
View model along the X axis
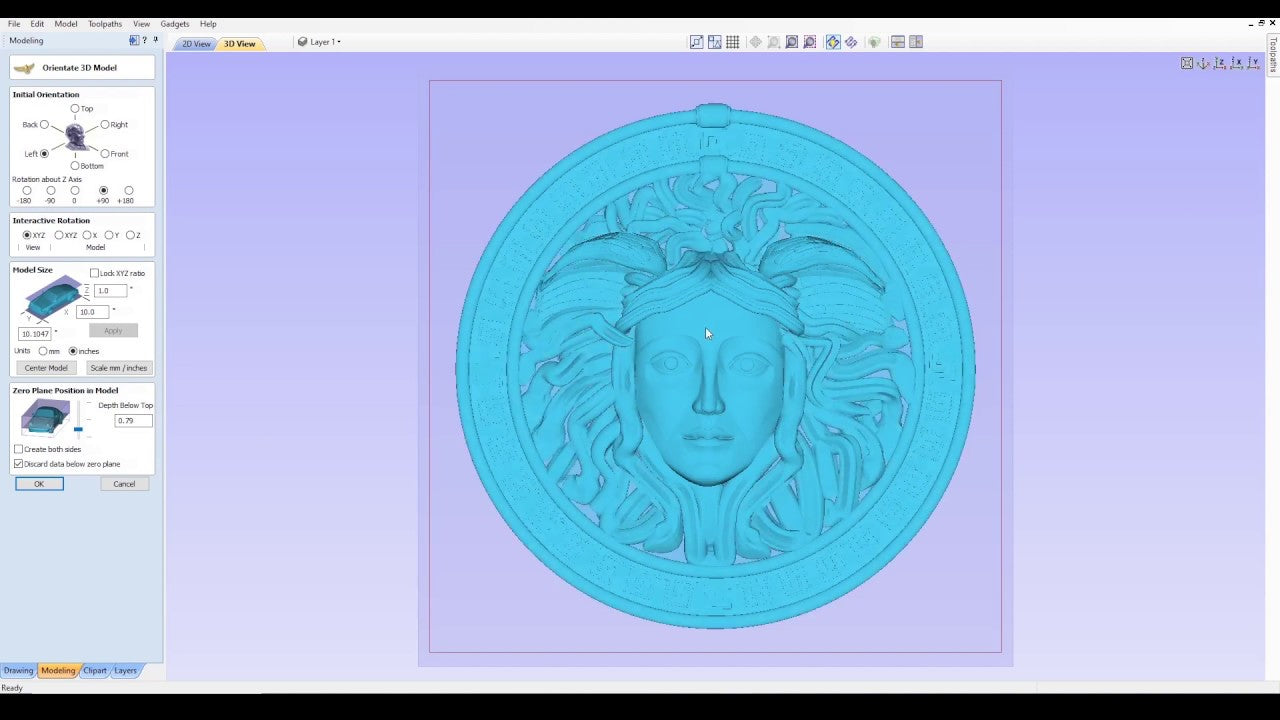(1238, 64)
